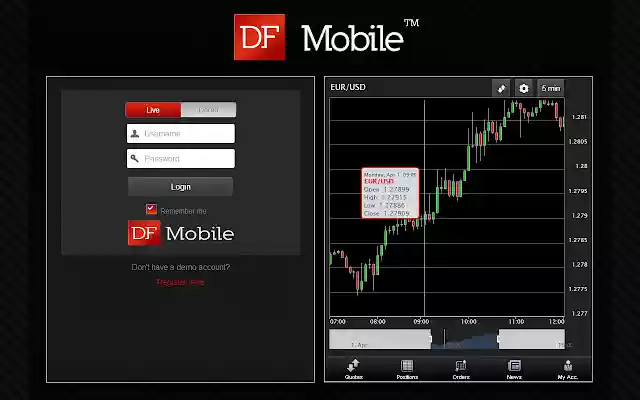Click the DF Mobile logo in login panel

coord(181,233)
